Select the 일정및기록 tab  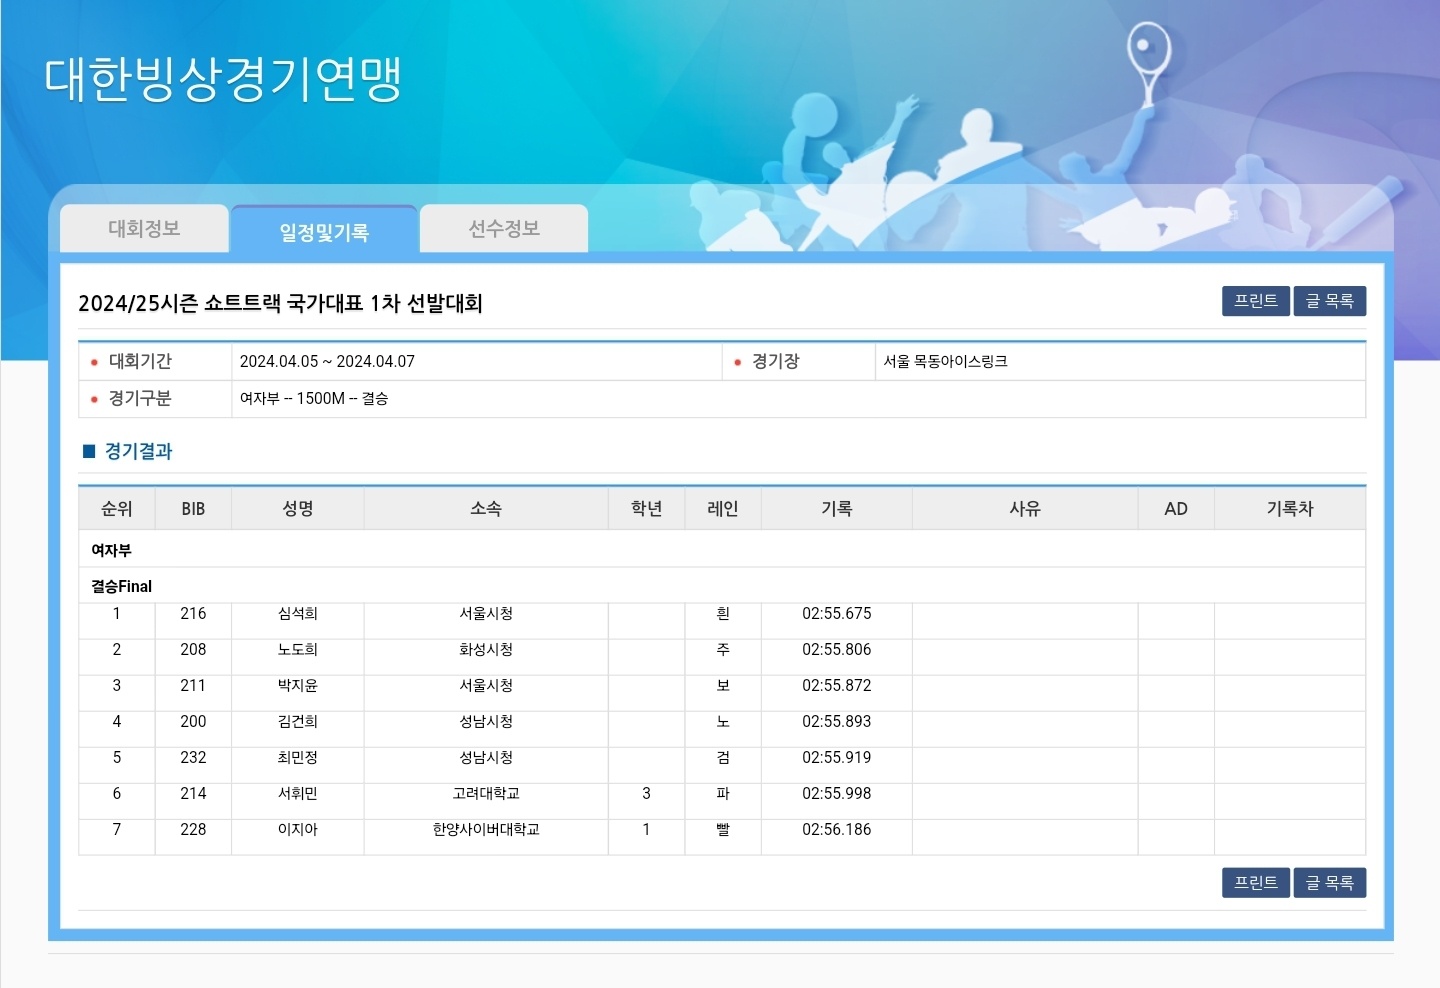click(x=324, y=232)
